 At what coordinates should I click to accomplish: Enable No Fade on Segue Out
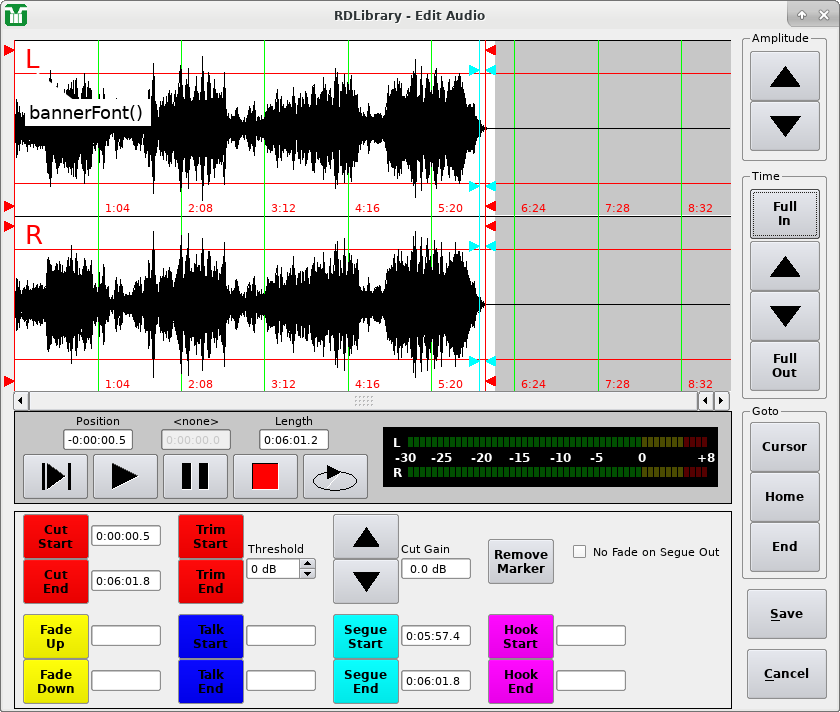(x=578, y=550)
